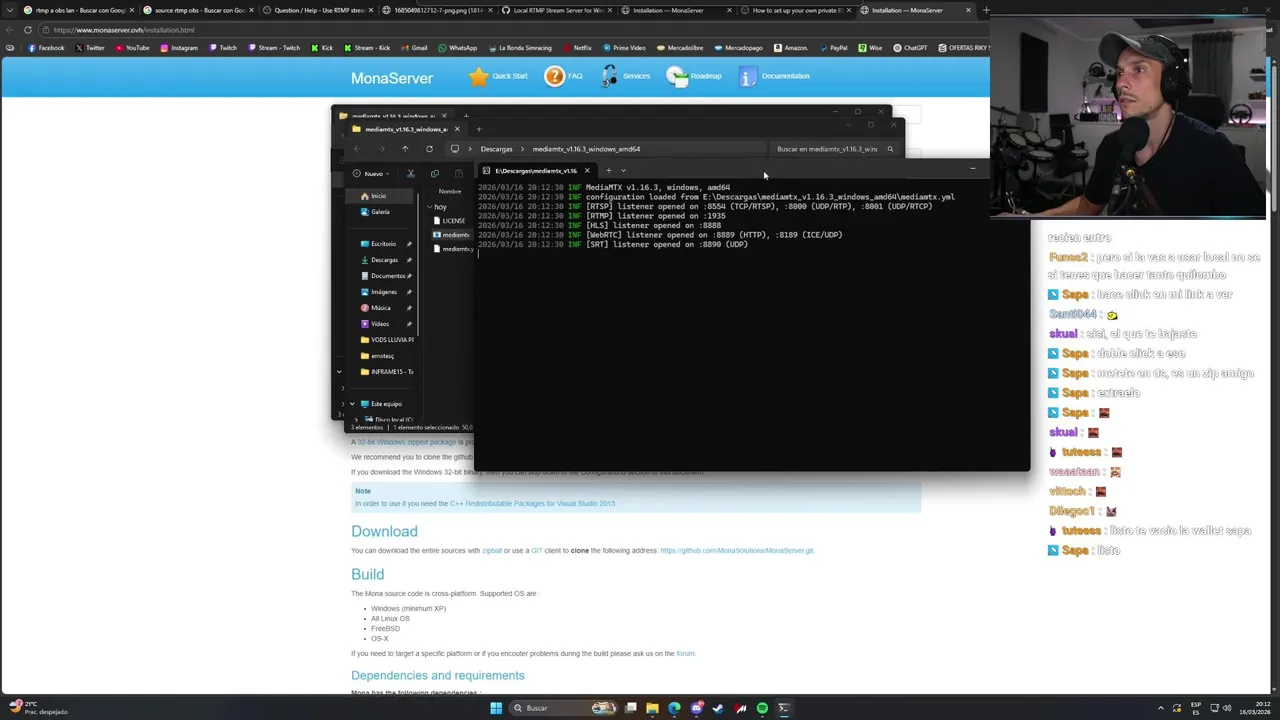Open Documentos in Explorer sidebar
The image size is (1280, 720).
386,276
